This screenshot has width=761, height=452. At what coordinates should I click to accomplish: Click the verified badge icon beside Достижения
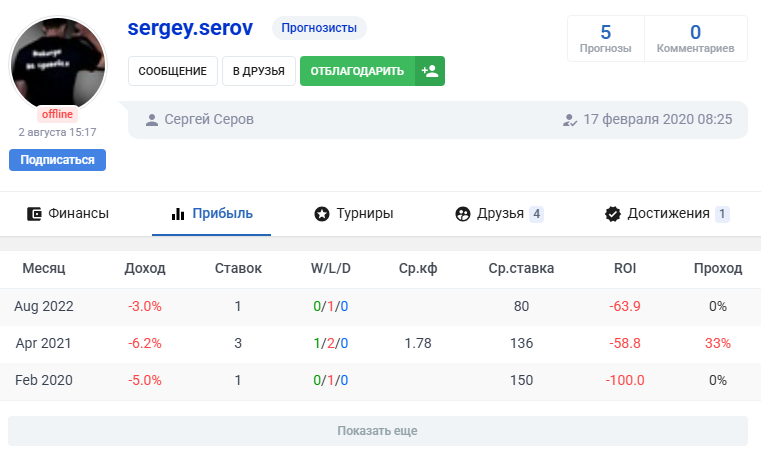[x=612, y=214]
